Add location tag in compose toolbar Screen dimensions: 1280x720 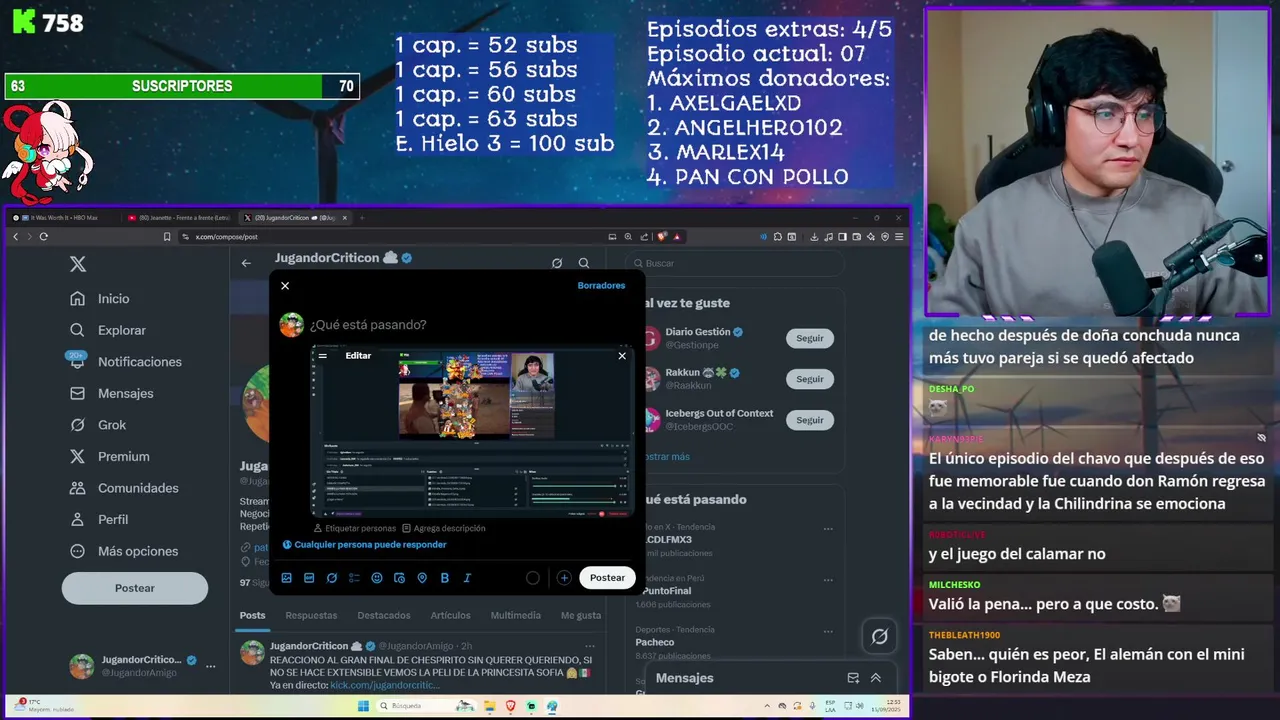[x=422, y=578]
